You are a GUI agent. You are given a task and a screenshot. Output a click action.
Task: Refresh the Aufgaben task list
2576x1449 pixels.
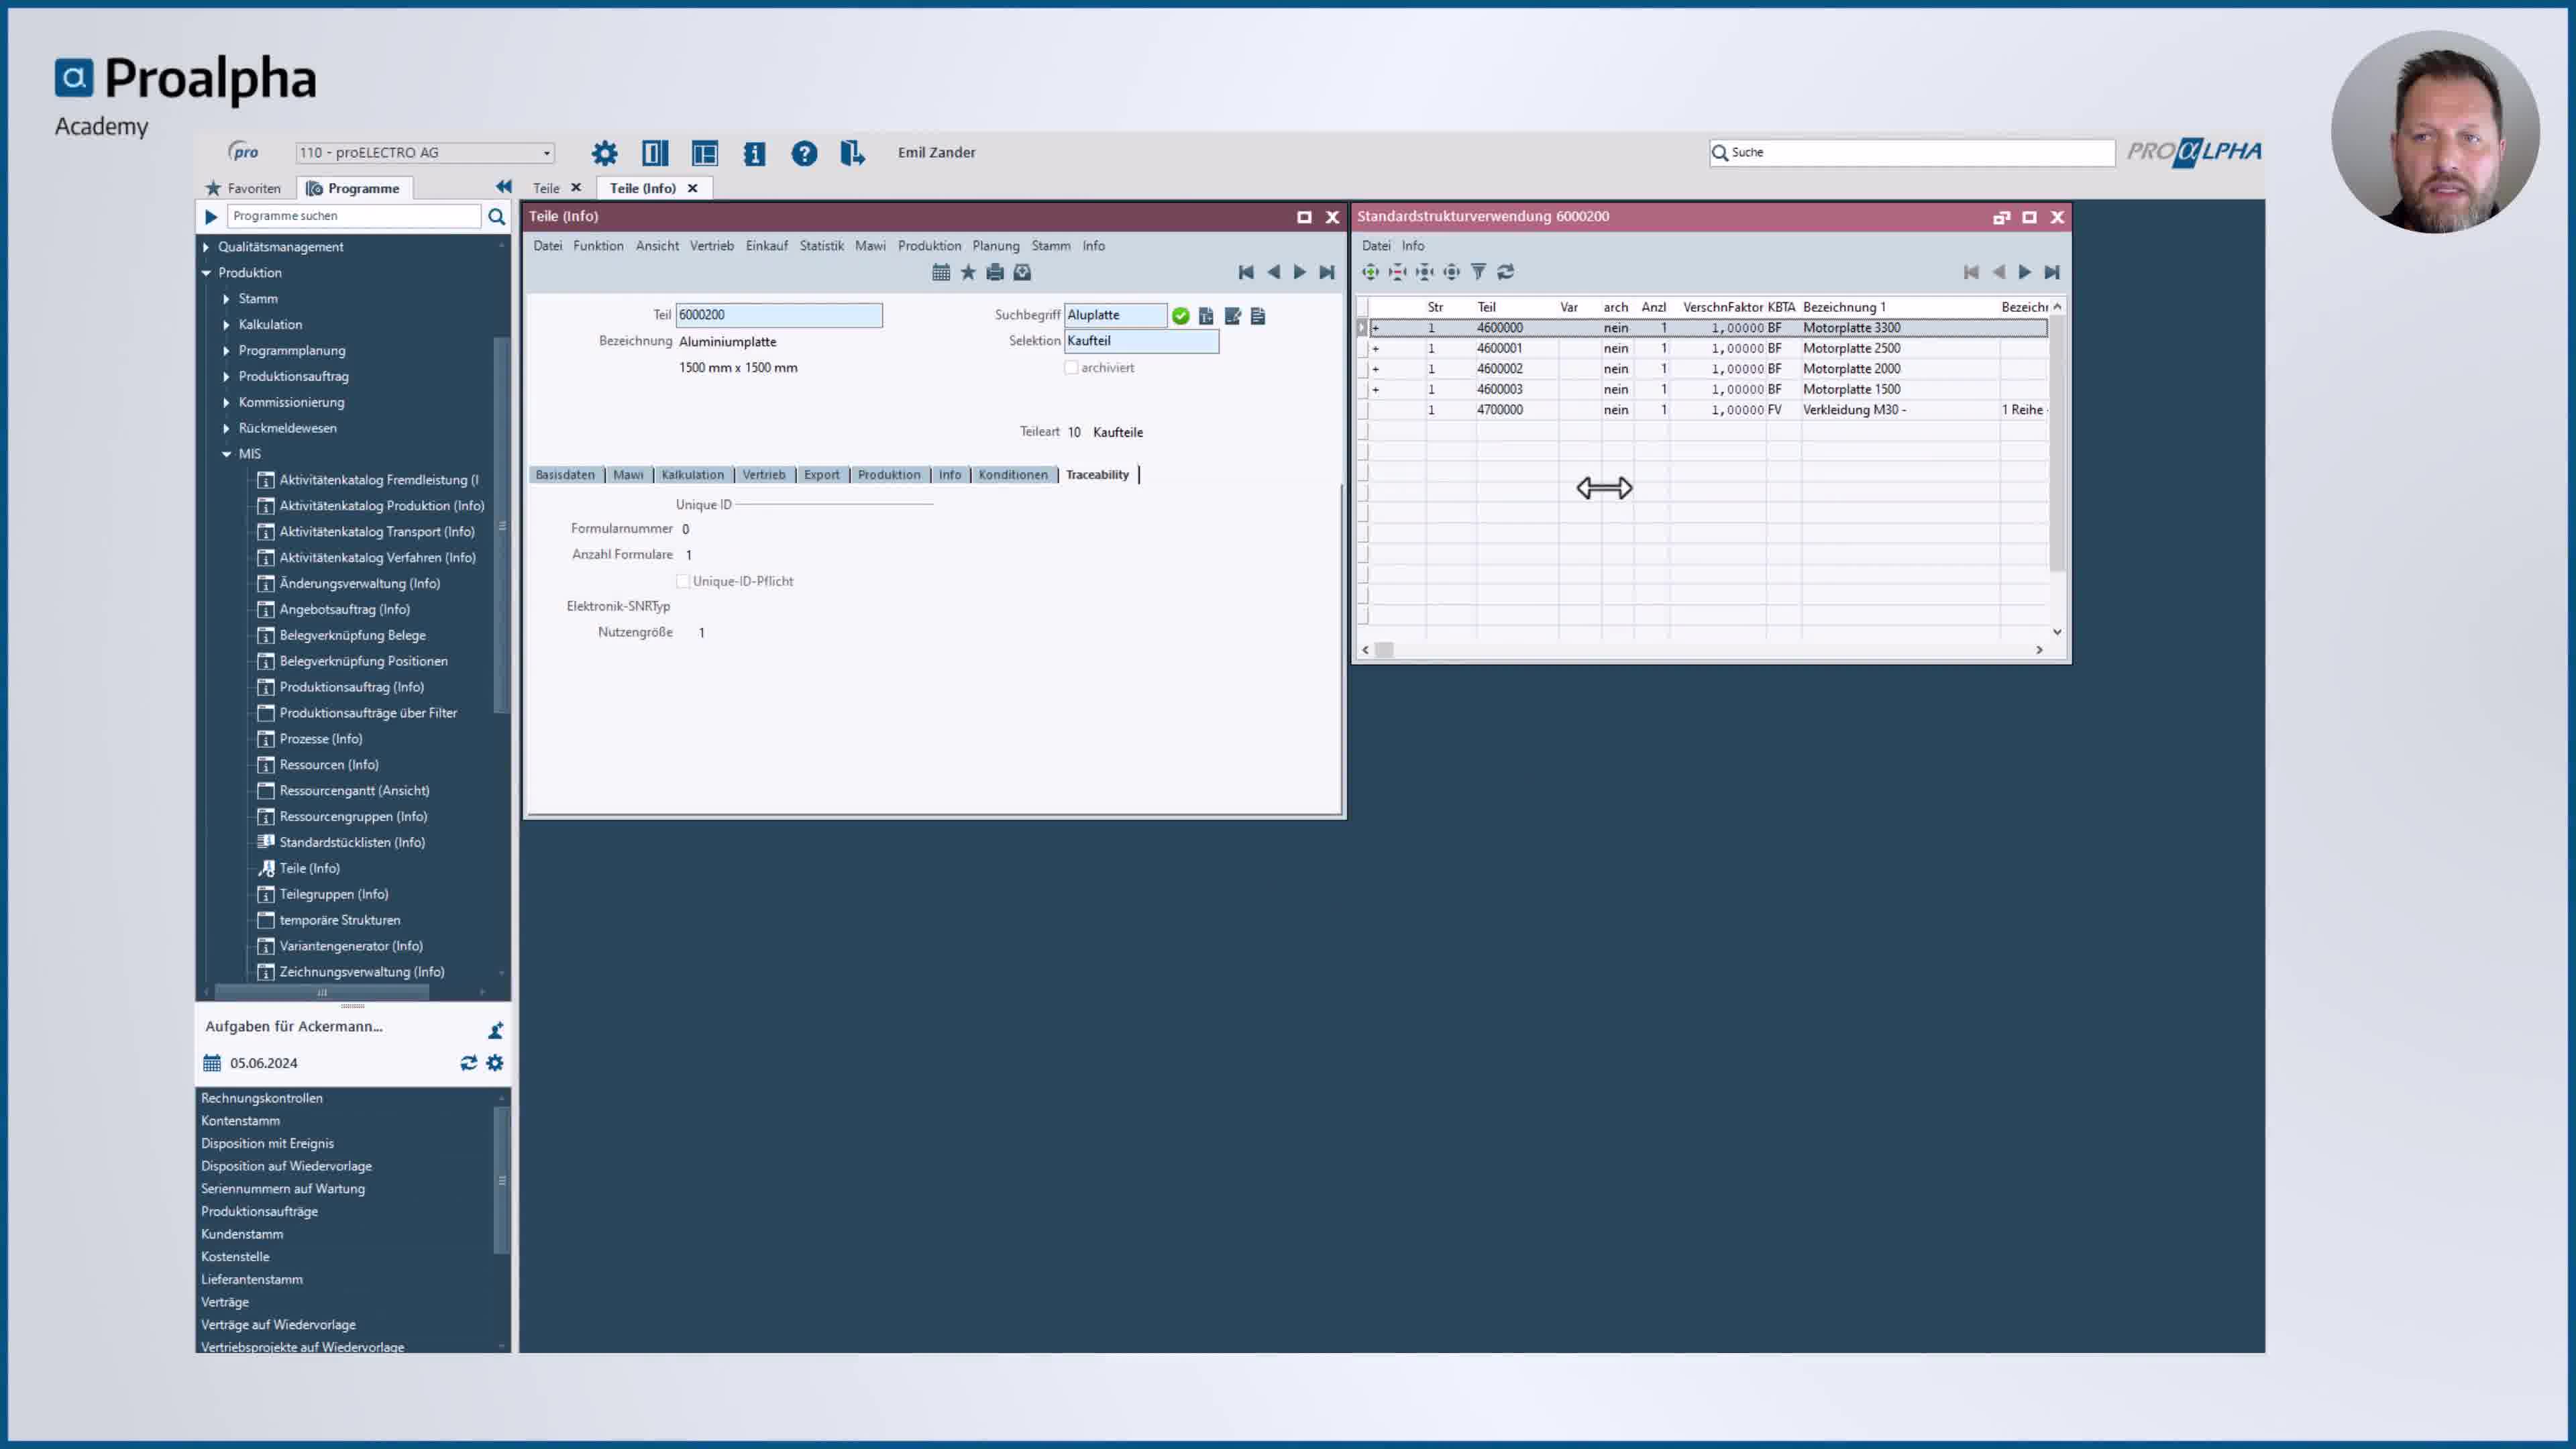point(468,1063)
